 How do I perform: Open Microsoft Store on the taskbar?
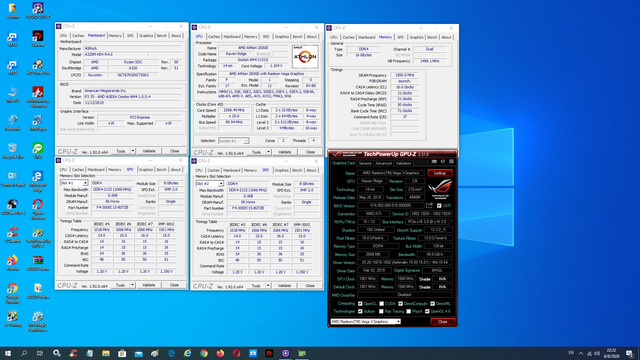(x=122, y=353)
